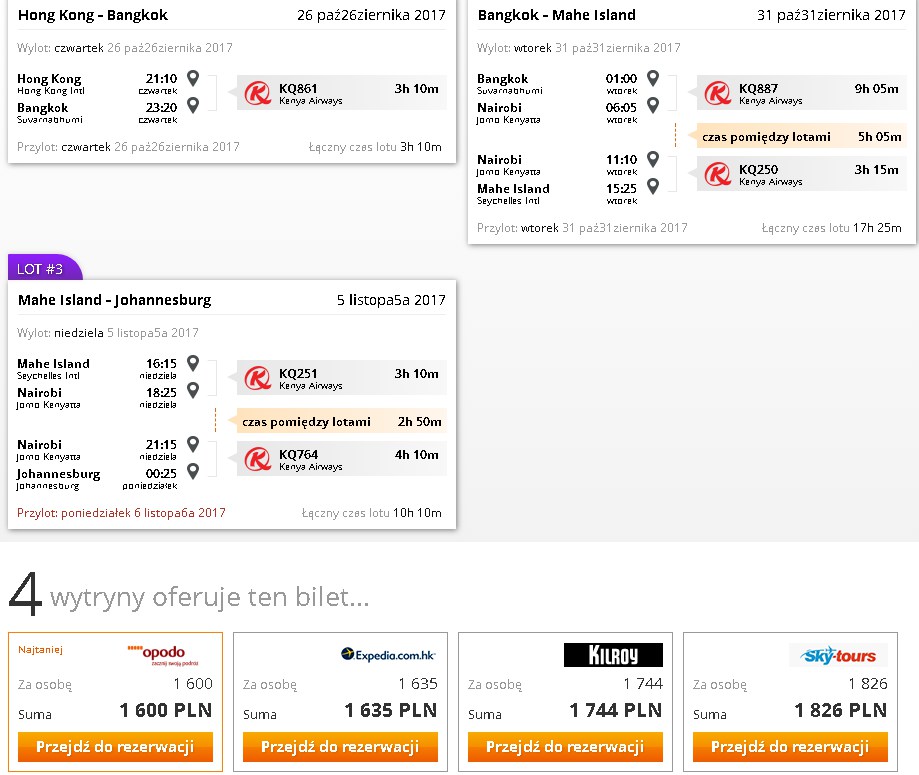Viewport: 919px width, 775px height.
Task: Click location pin beside Hong Kong 21:10 departure
Action: 193,77
